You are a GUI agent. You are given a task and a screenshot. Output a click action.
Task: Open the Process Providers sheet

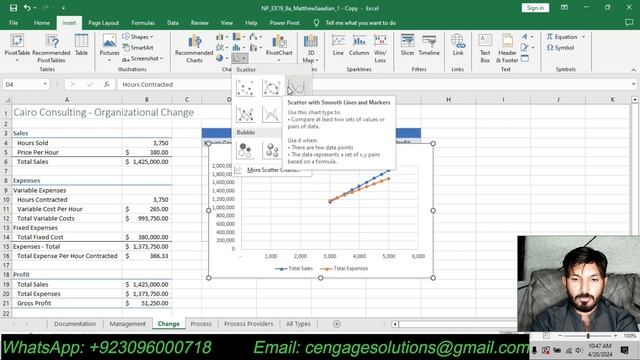tap(249, 324)
